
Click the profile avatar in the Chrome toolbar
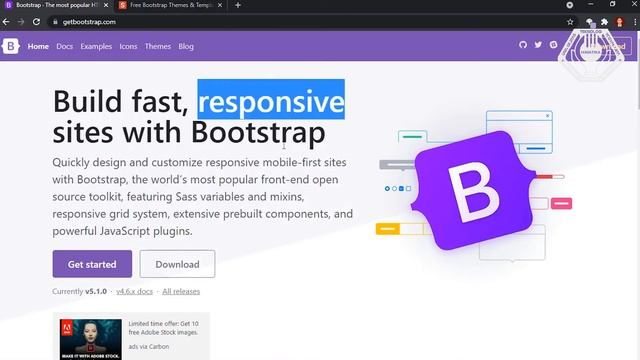(x=620, y=22)
